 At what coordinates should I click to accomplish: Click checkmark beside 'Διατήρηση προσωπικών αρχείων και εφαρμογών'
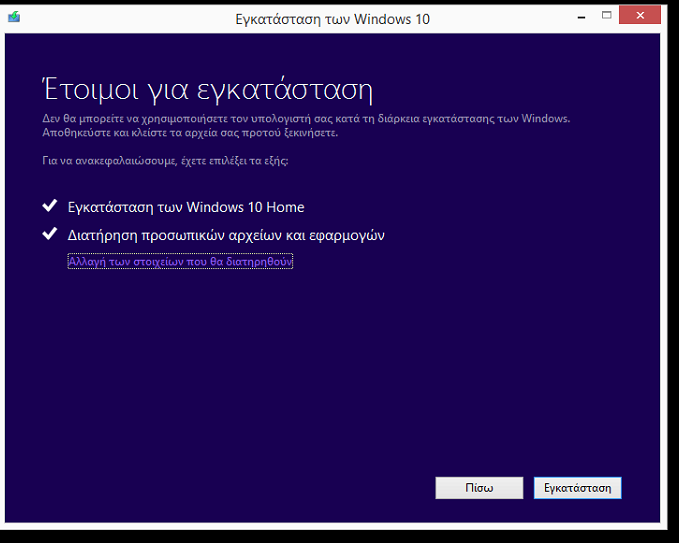50,234
